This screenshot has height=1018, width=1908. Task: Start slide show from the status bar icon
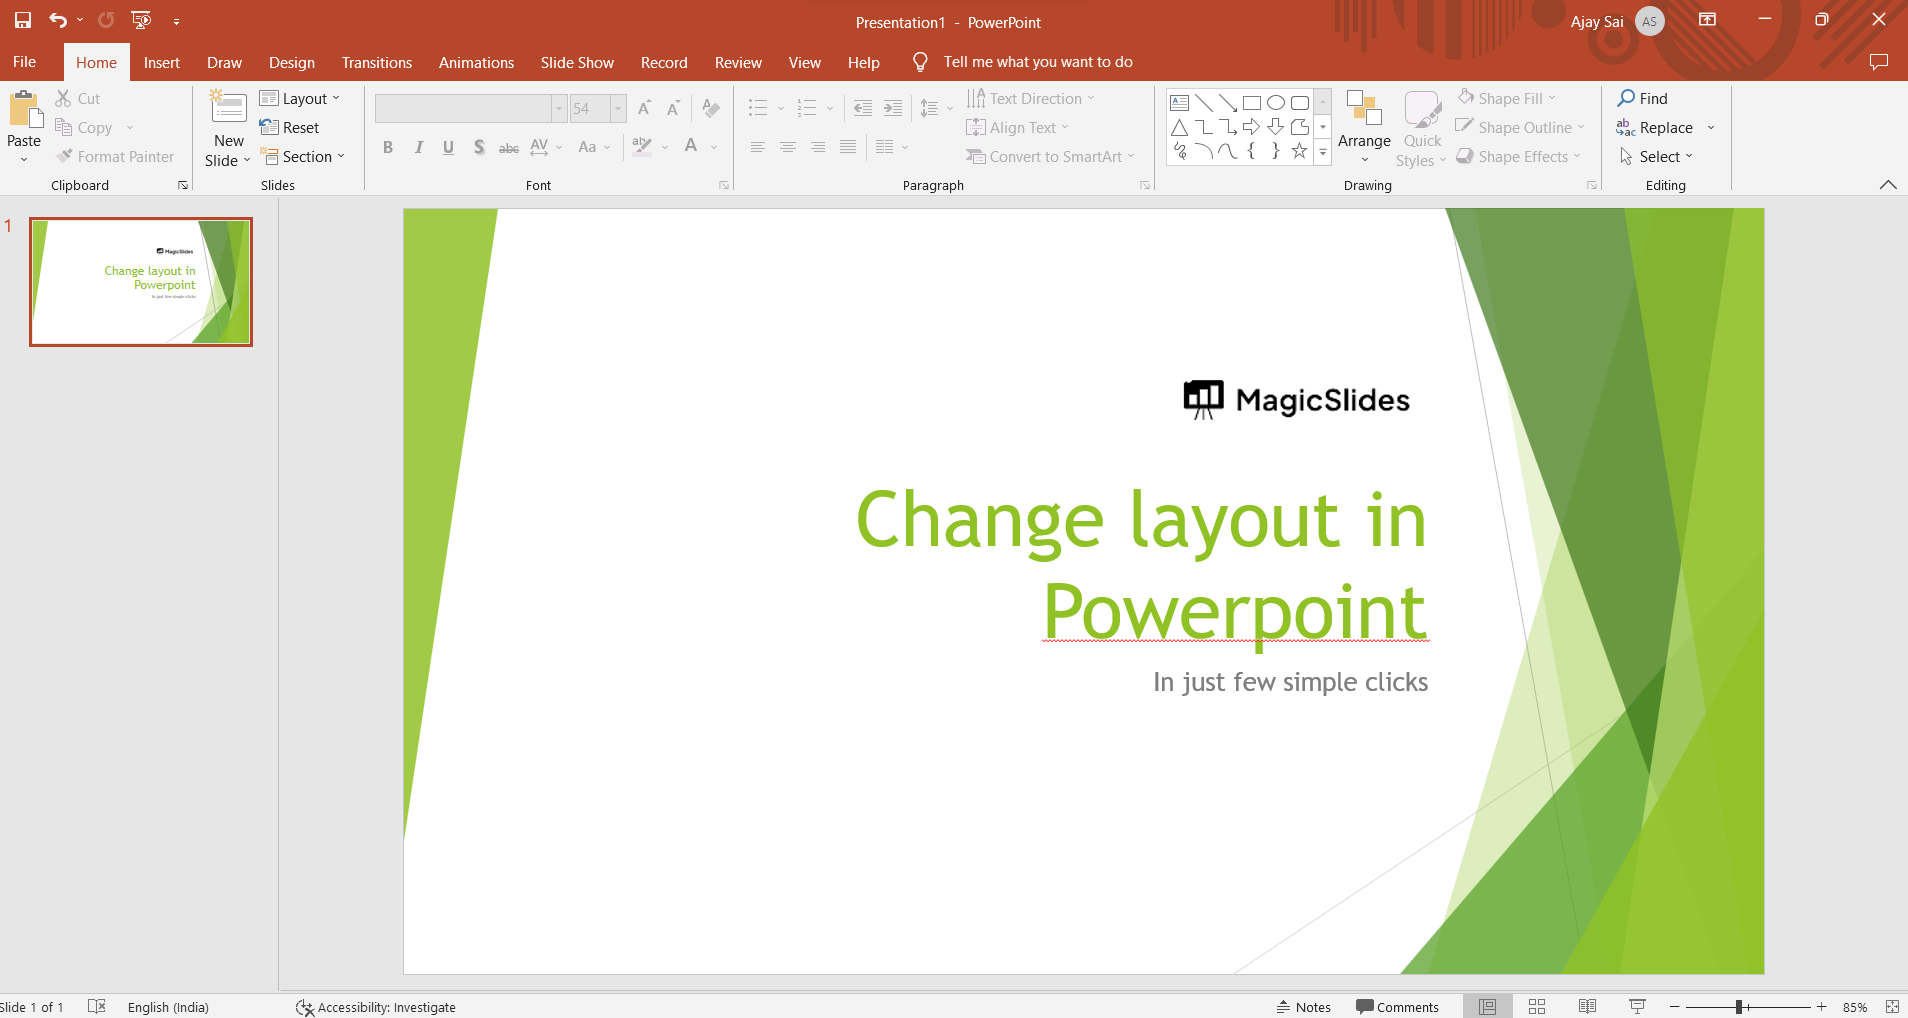(1637, 1007)
